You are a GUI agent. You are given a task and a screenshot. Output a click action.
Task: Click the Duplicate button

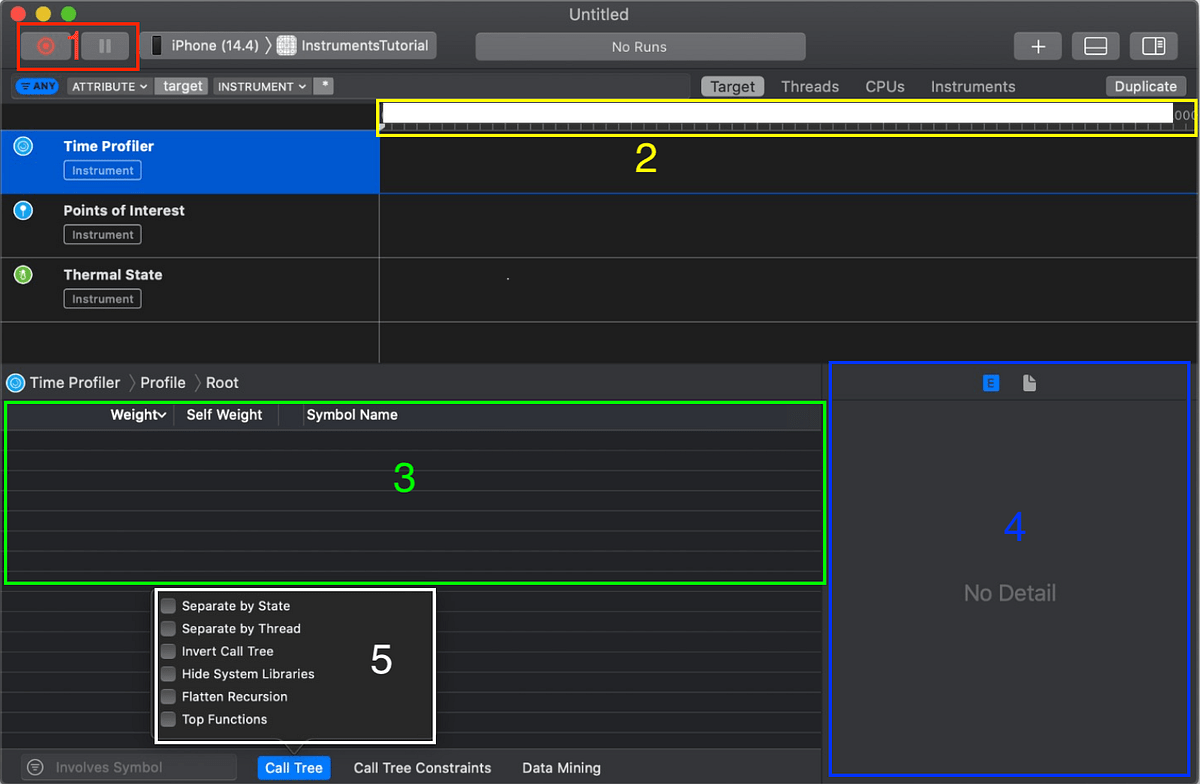1145,86
